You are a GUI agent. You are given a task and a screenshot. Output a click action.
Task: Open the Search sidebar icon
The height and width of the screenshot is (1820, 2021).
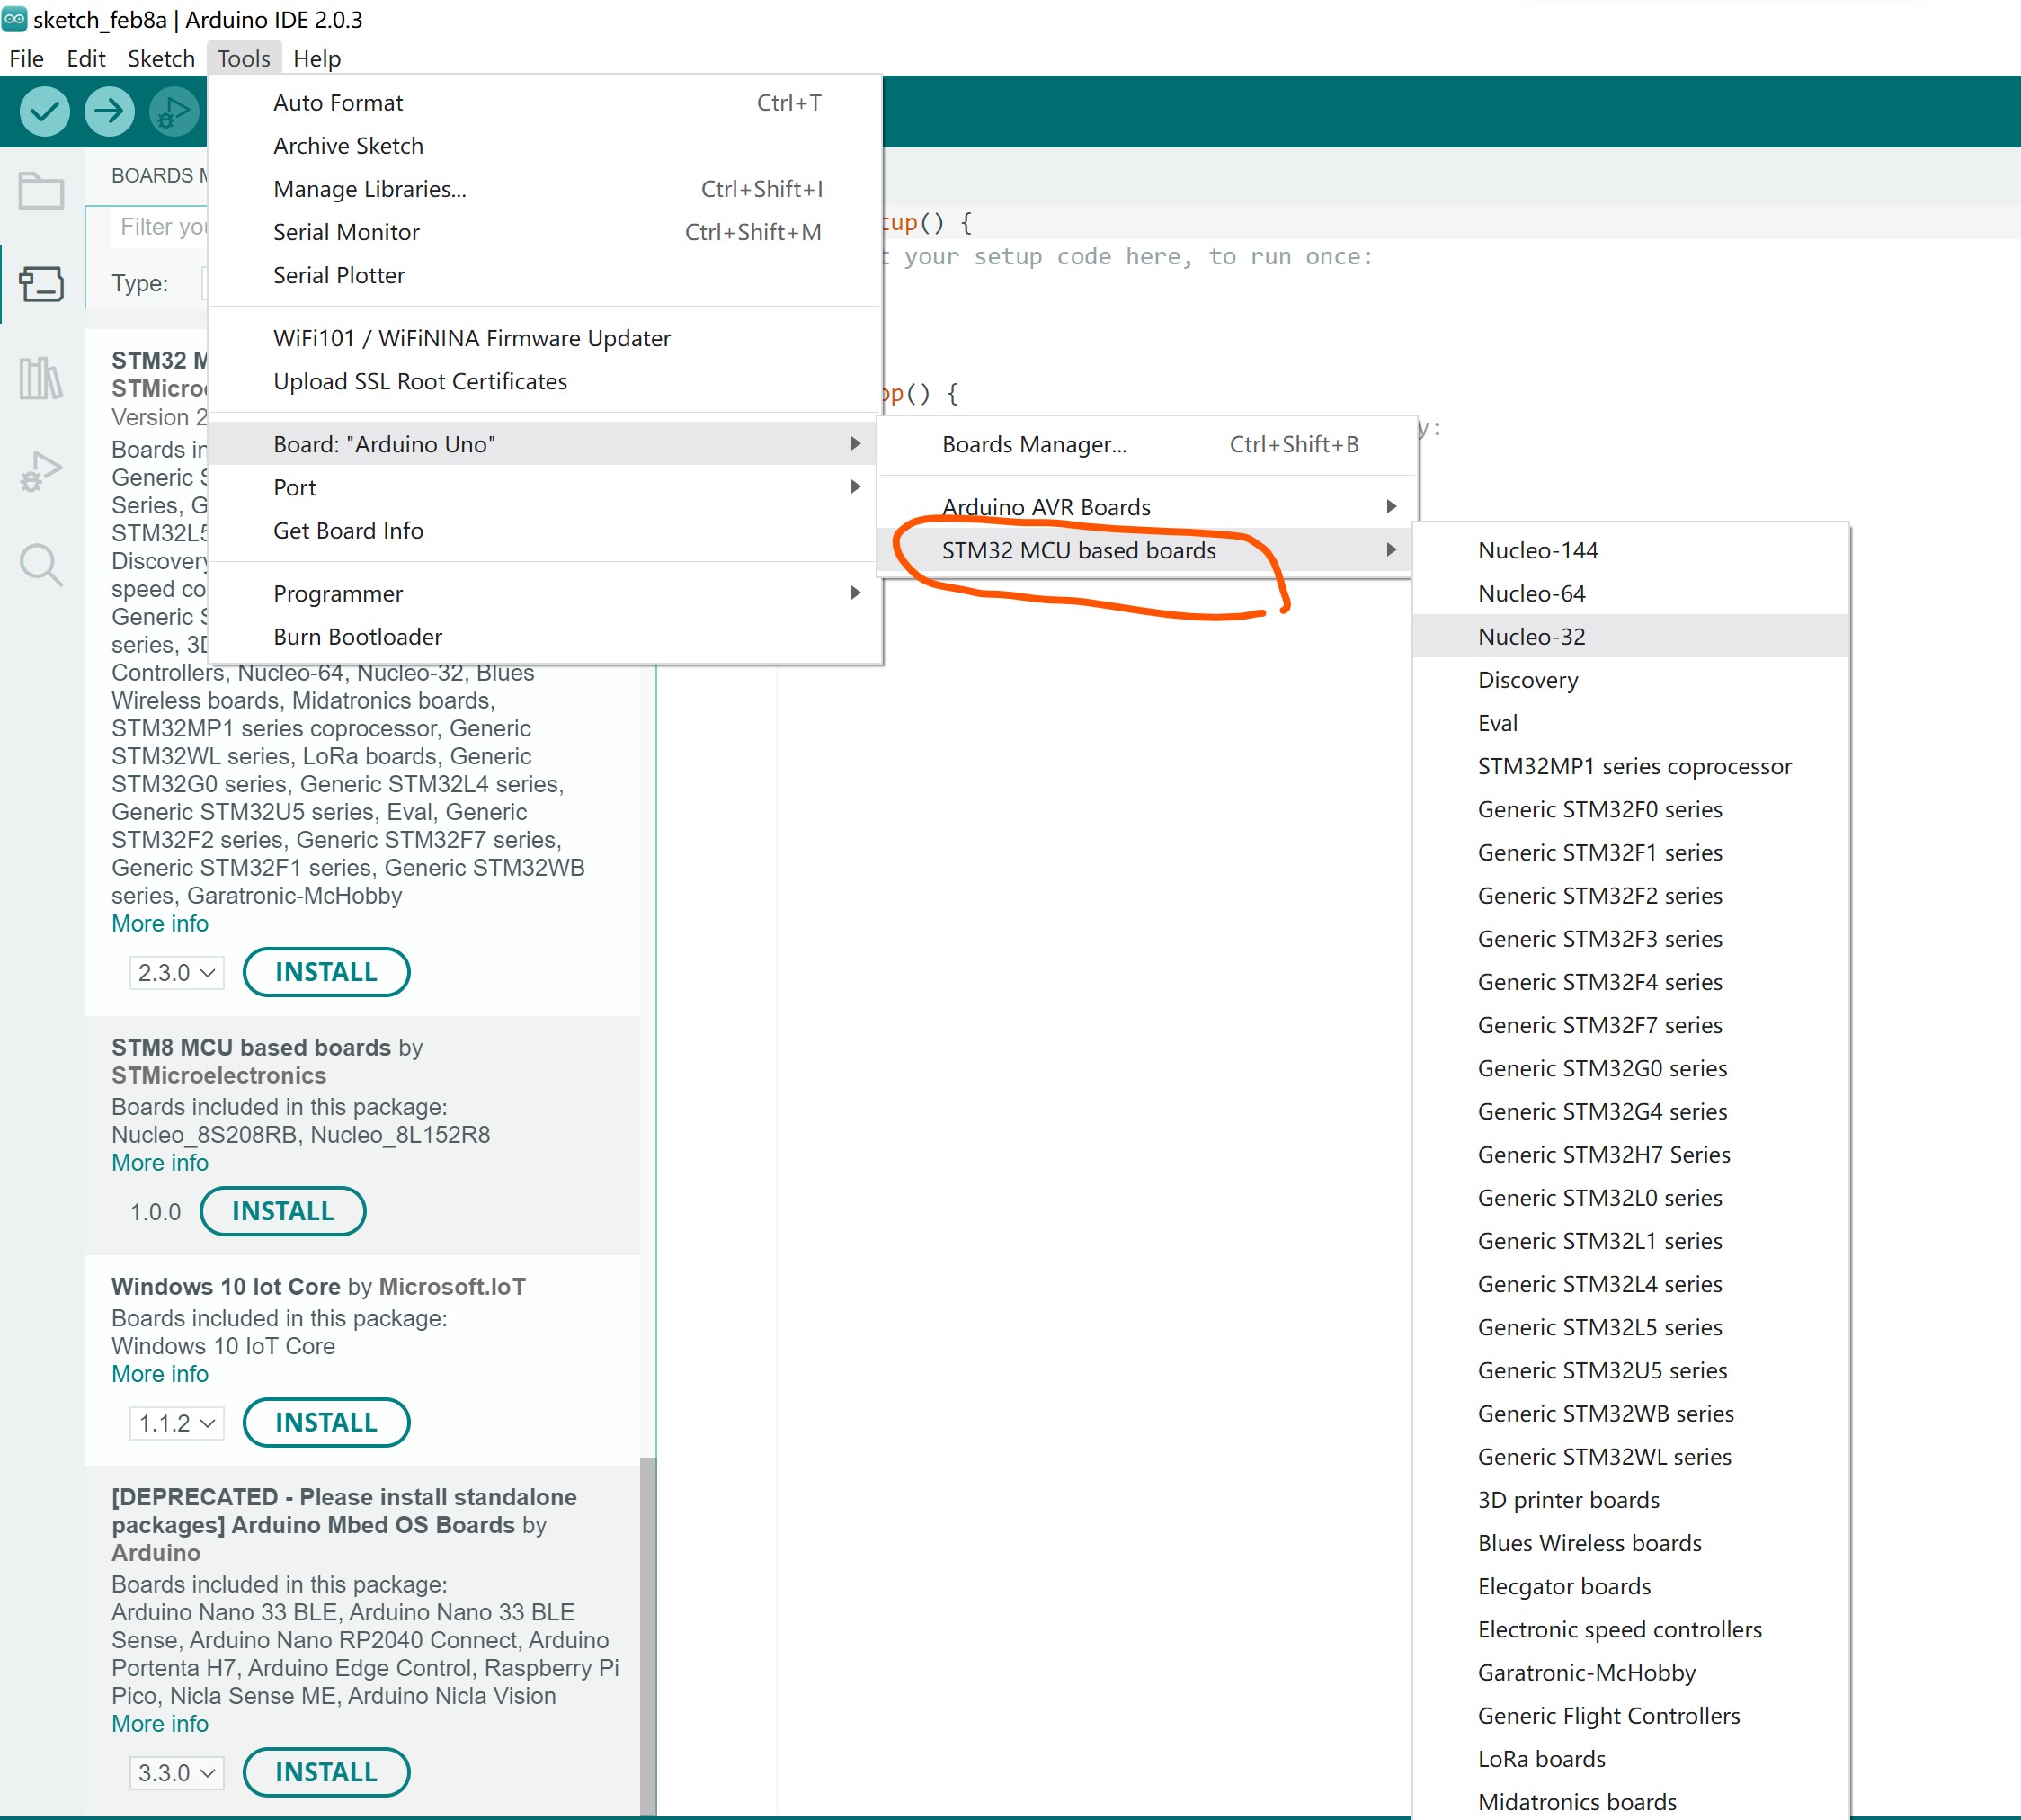[x=41, y=565]
